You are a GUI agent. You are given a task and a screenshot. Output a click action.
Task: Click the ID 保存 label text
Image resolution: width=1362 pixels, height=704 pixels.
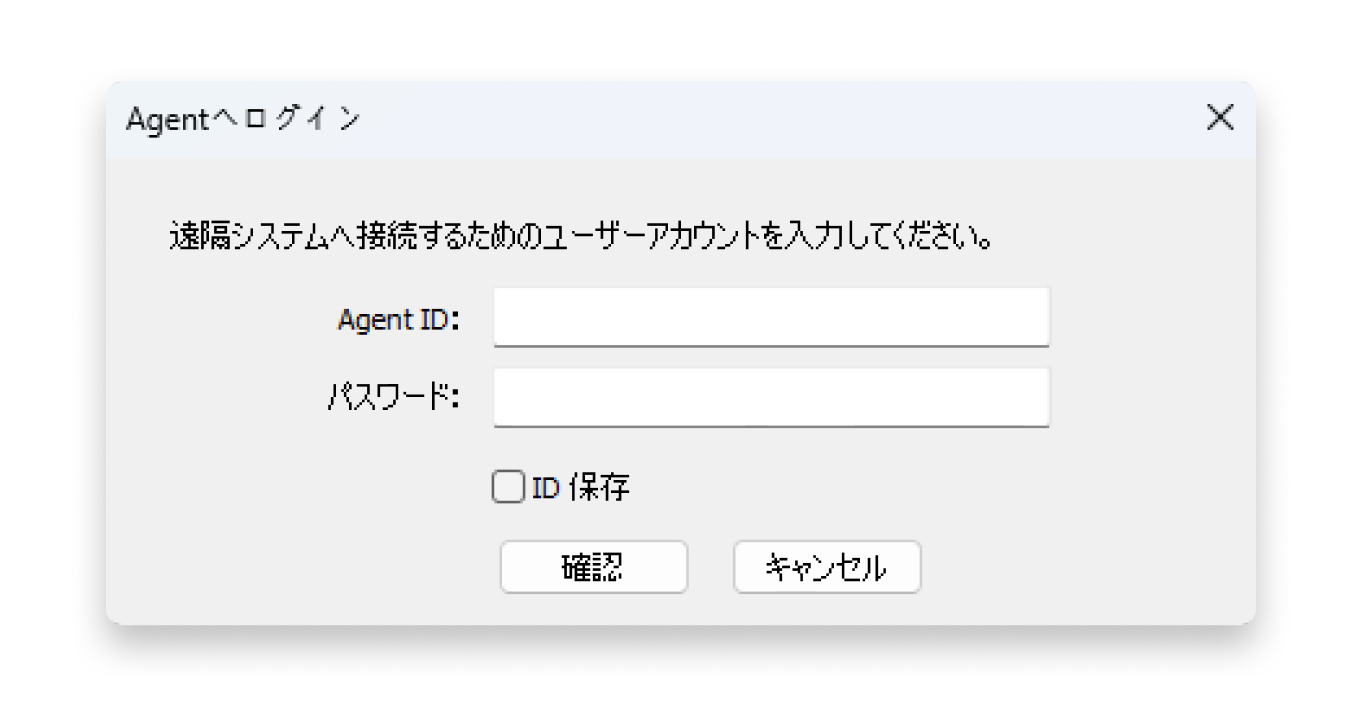(x=580, y=487)
